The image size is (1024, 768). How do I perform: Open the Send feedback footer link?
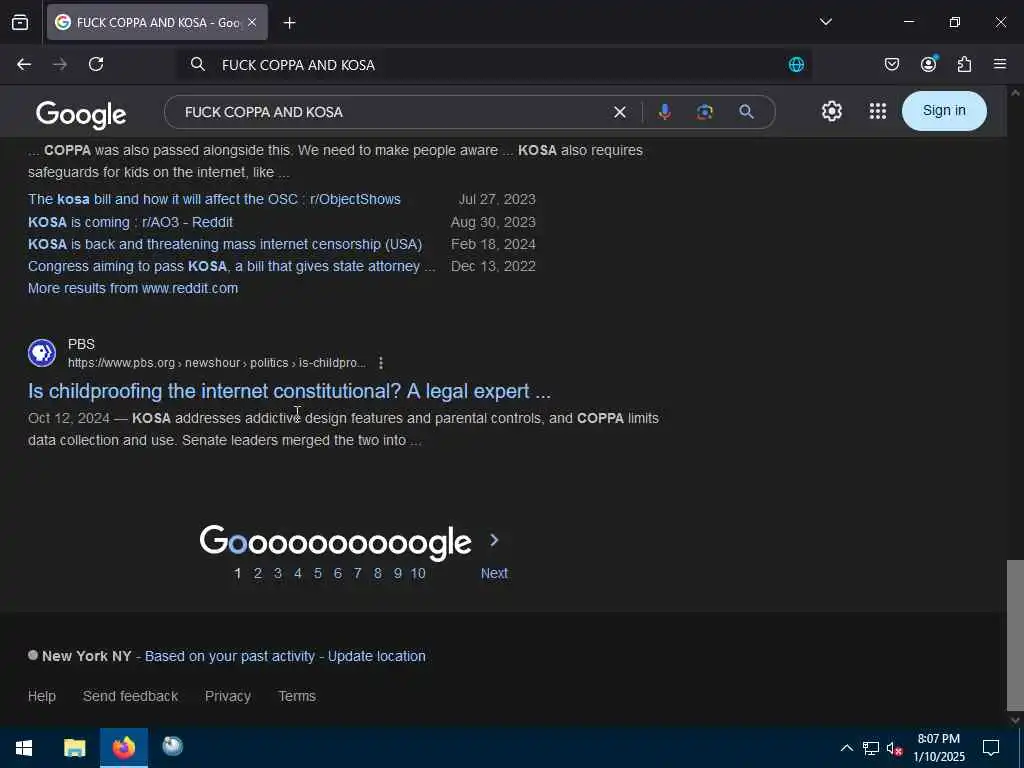click(131, 696)
